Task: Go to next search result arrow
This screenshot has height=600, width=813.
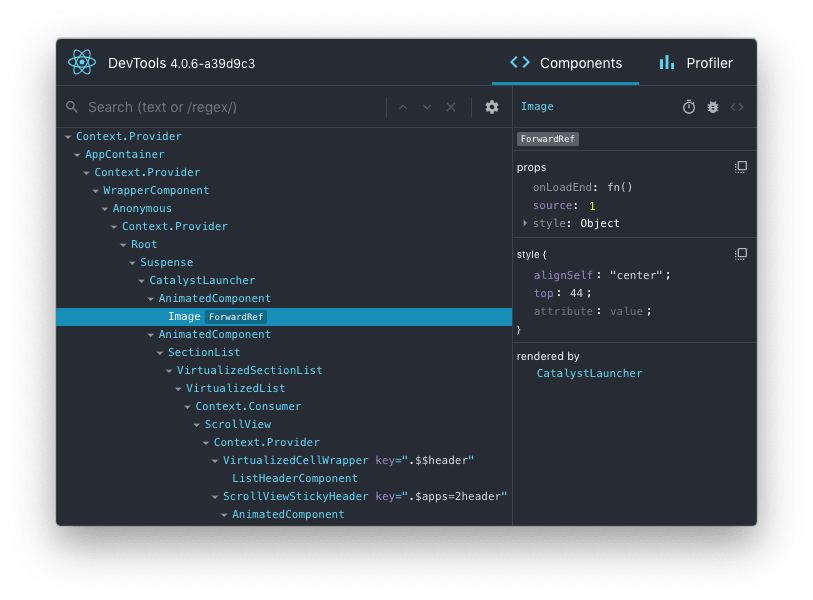Action: 427,107
